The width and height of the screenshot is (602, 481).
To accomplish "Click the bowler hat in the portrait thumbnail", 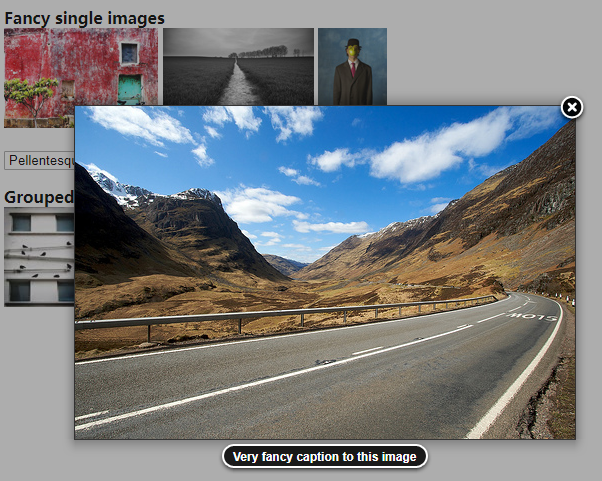I will (x=352, y=42).
